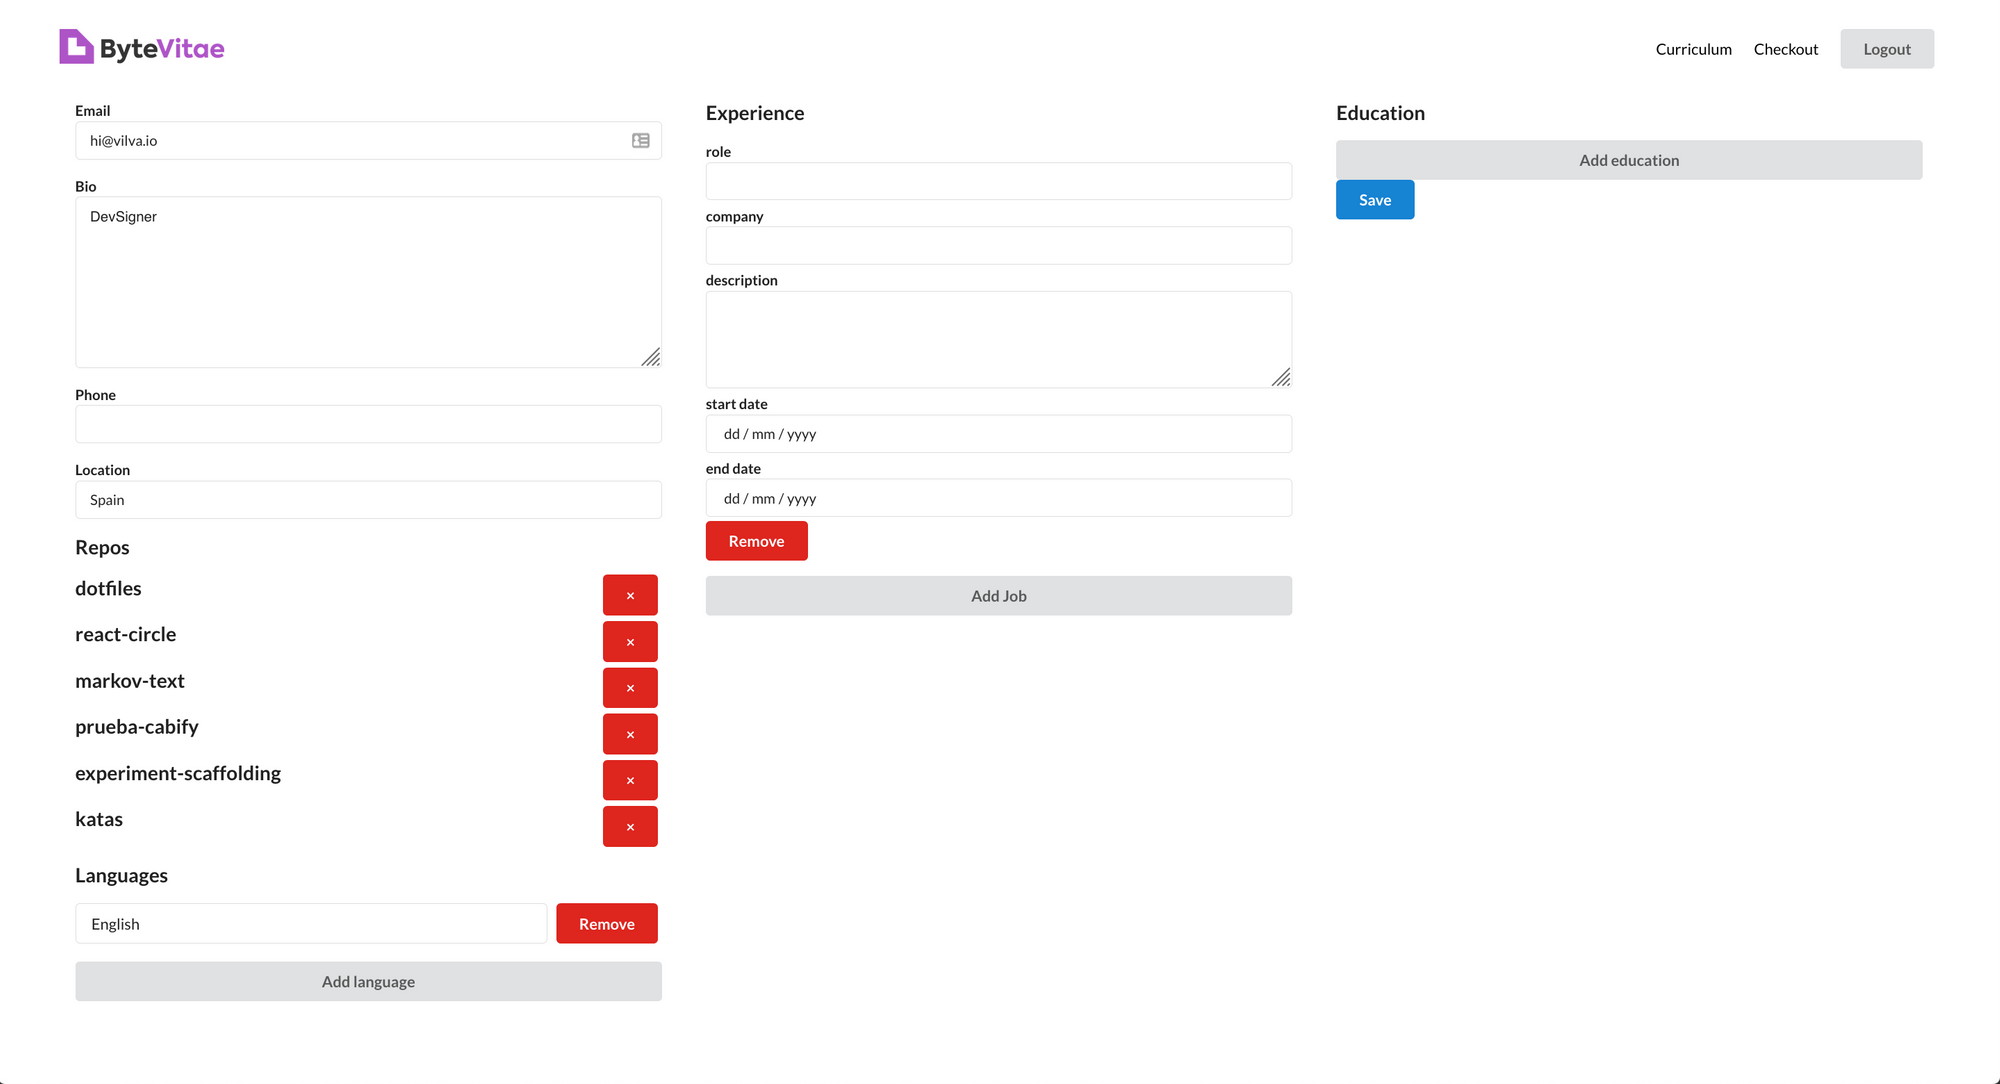Click the react-circle repo name

(125, 634)
